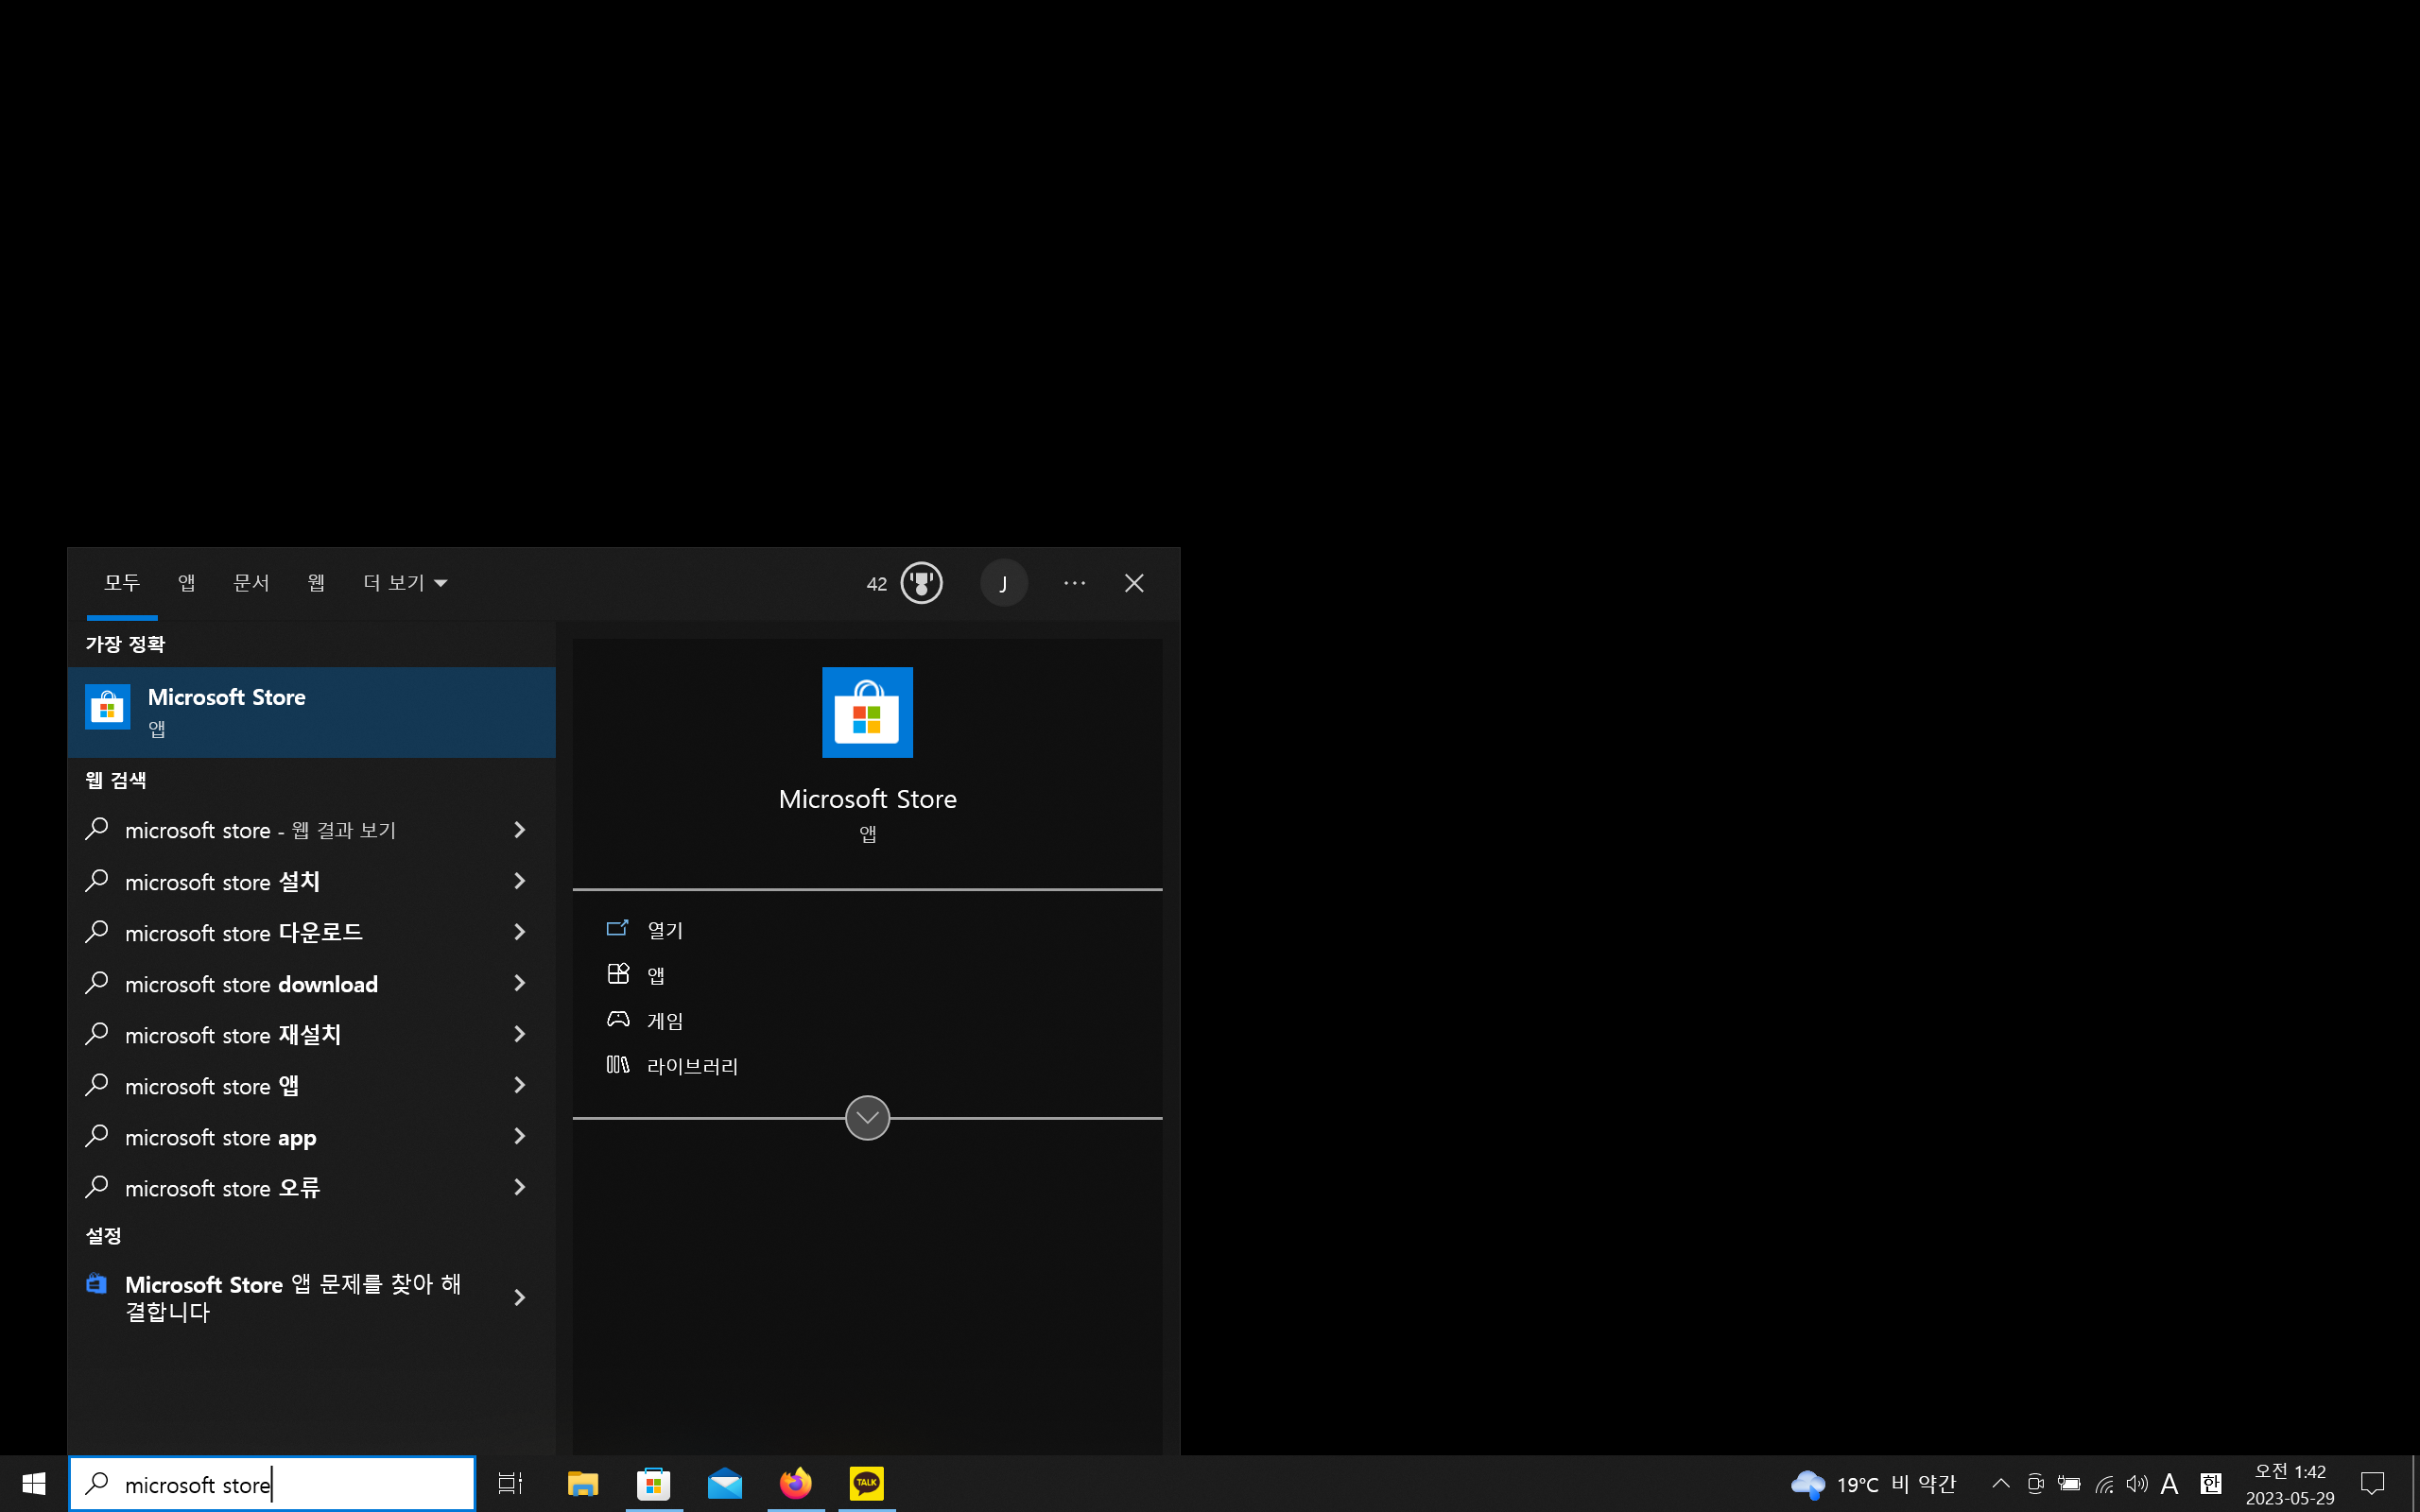Open the J user account avatar
Viewport: 2420px width, 1512px height.
tap(1003, 583)
